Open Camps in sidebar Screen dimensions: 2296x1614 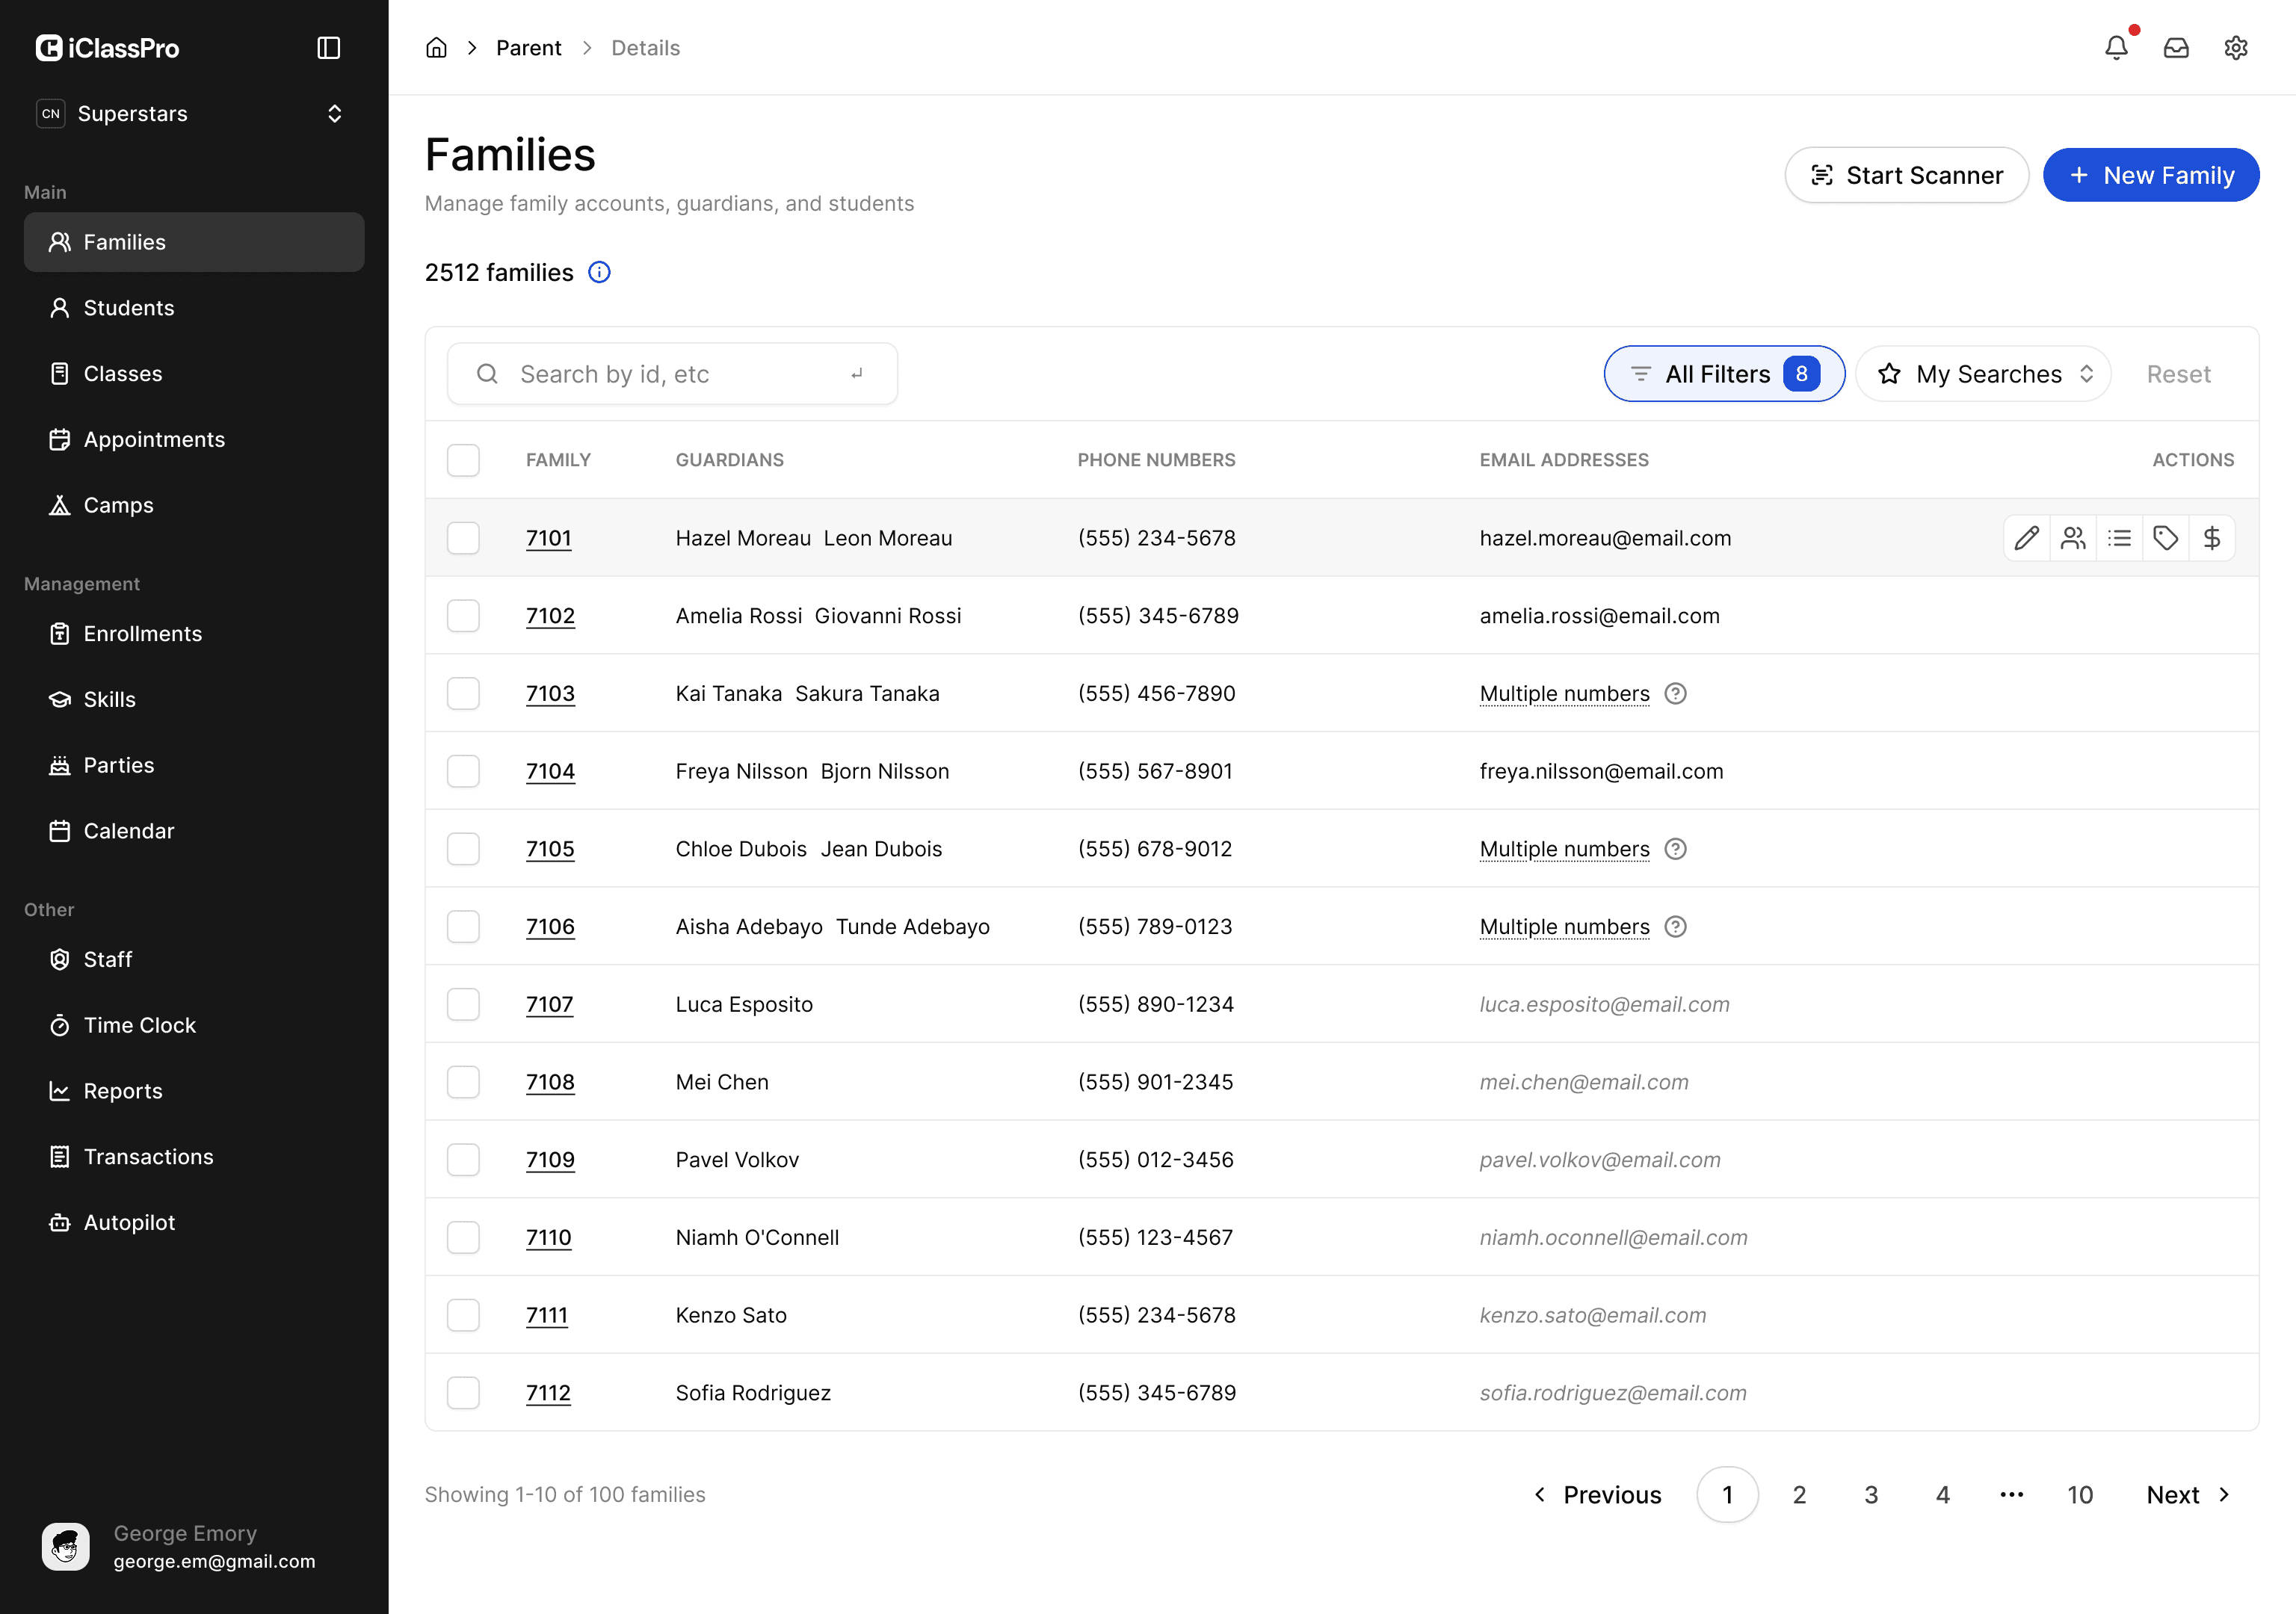coord(194,505)
